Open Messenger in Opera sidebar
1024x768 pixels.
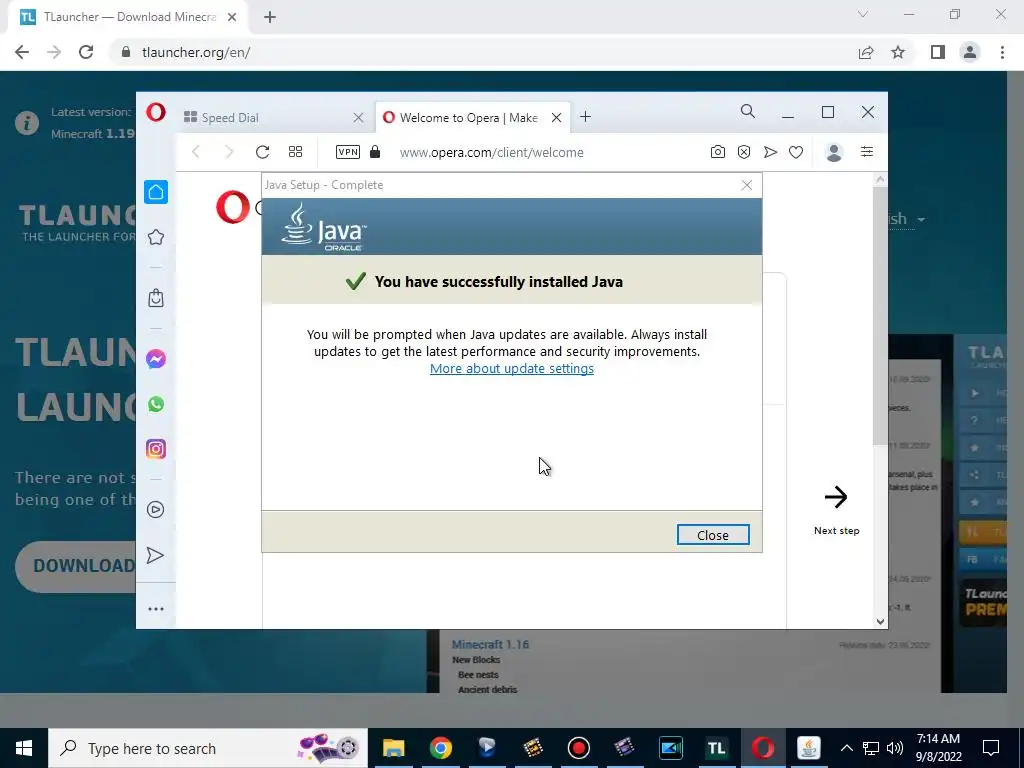(156, 359)
